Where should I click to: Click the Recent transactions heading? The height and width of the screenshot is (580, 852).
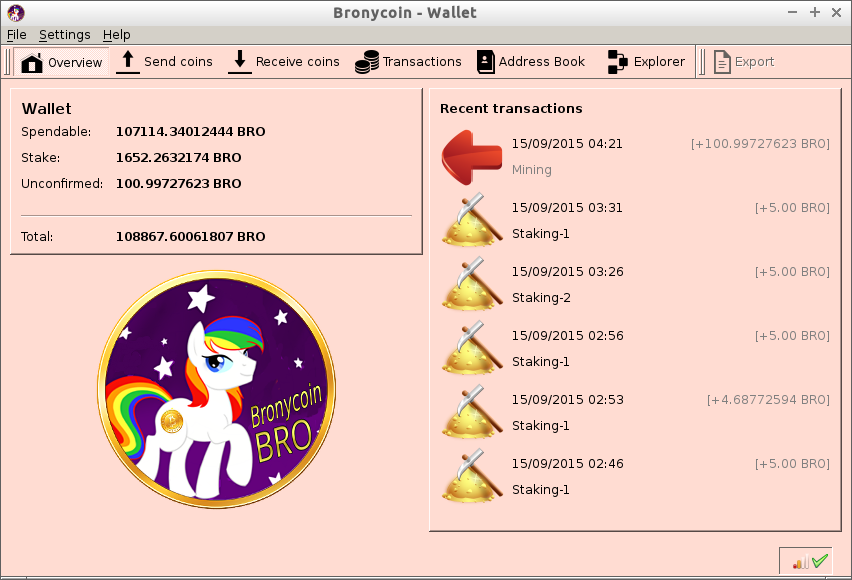511,109
